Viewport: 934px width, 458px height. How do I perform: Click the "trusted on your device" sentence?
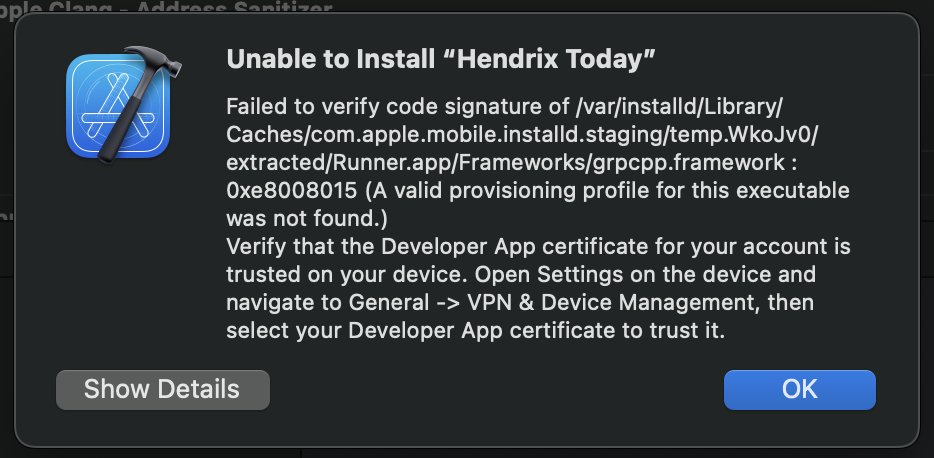347,275
